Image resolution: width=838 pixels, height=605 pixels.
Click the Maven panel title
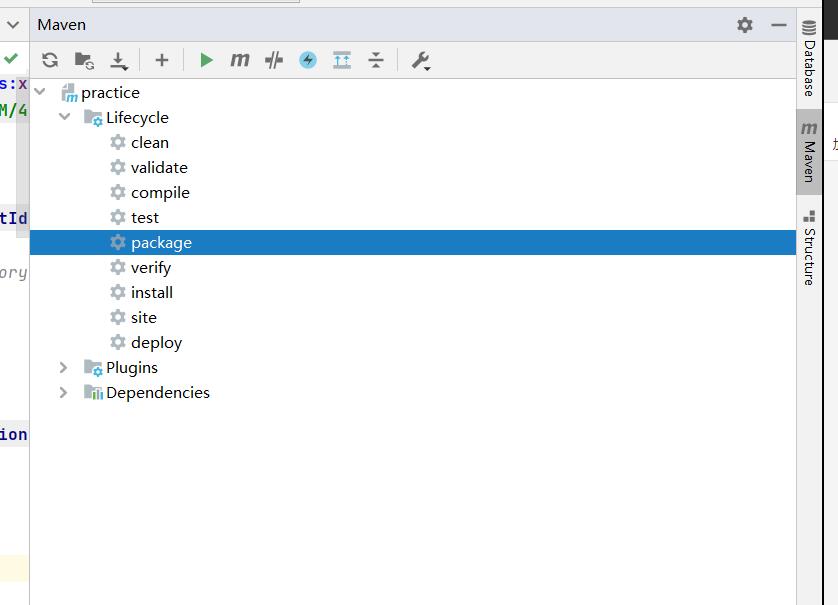coord(61,25)
